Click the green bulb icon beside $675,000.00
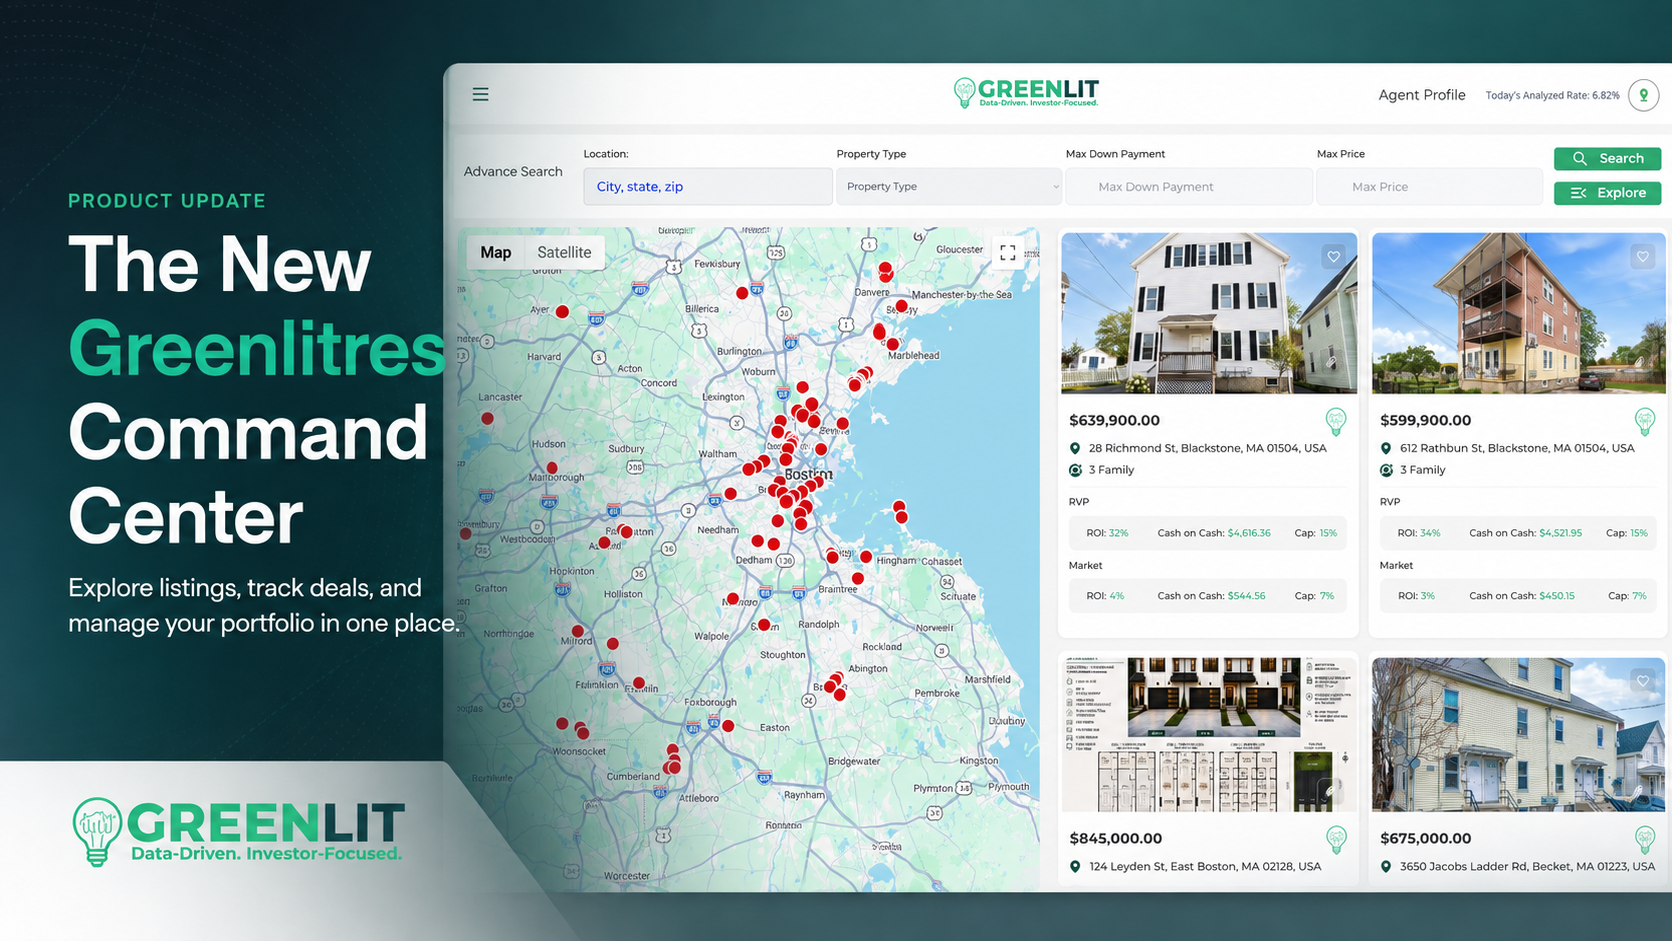Screen dimensions: 1672x941 click(x=1645, y=839)
